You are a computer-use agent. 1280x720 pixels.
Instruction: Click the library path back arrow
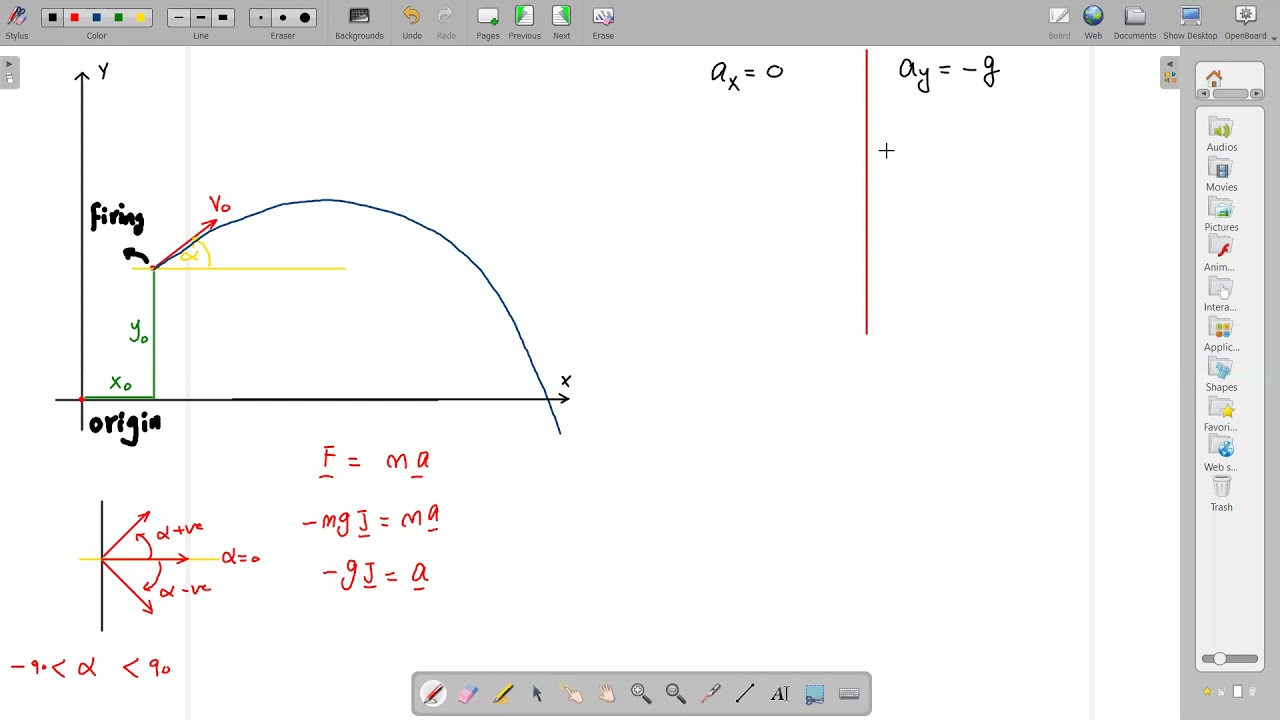pyautogui.click(x=1203, y=94)
